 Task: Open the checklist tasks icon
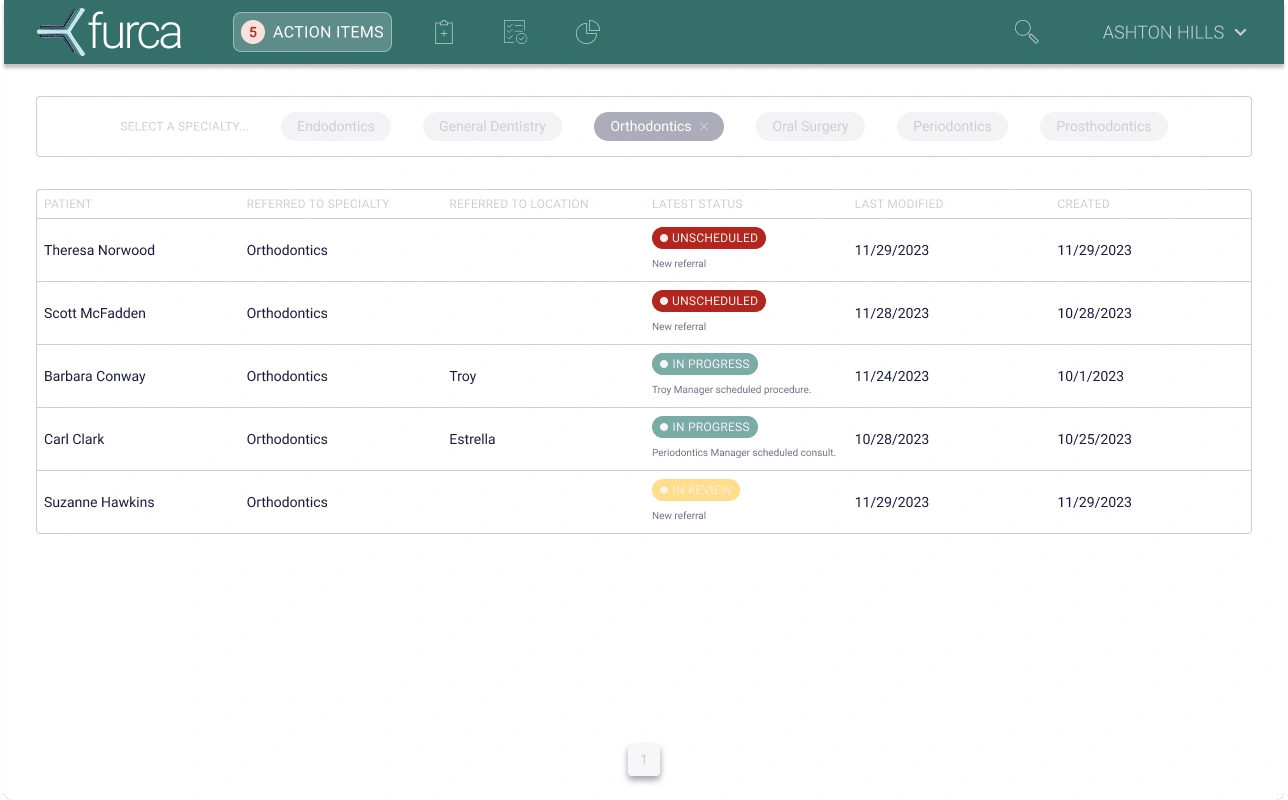click(x=515, y=32)
